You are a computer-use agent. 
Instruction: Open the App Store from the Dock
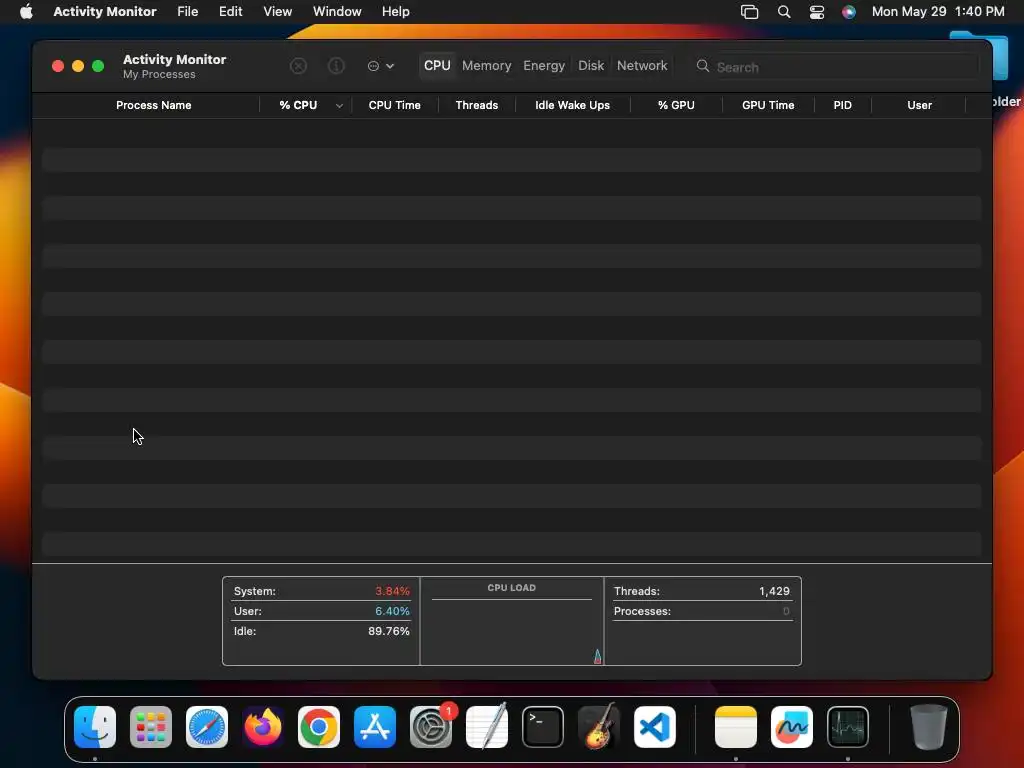pyautogui.click(x=375, y=727)
